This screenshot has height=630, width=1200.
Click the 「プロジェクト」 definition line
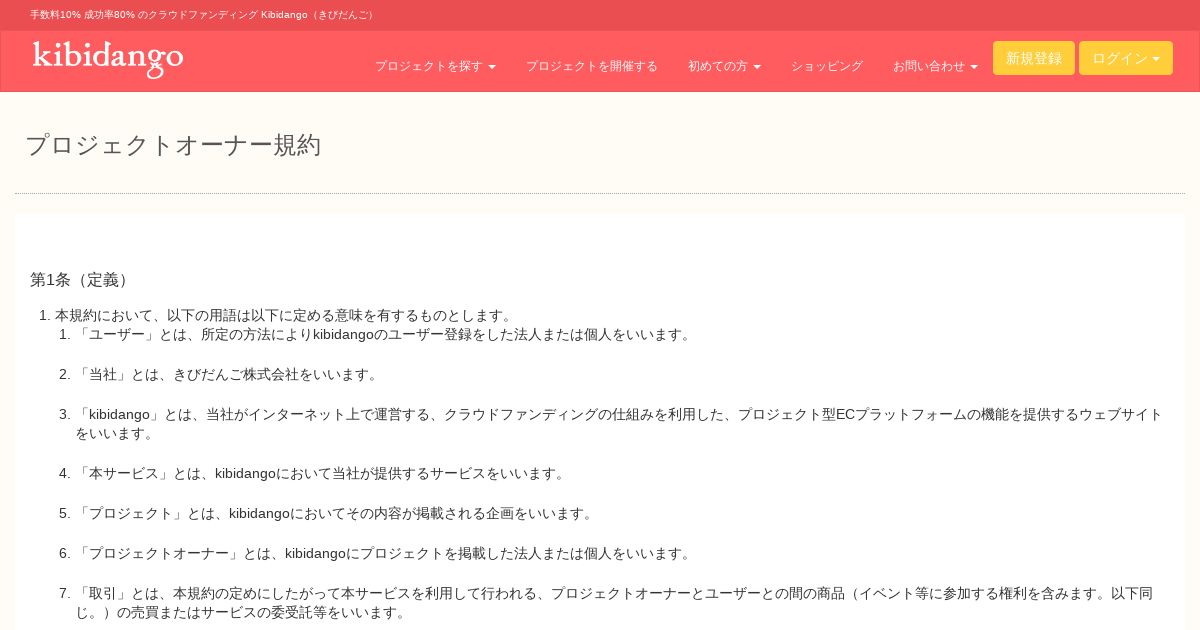336,514
